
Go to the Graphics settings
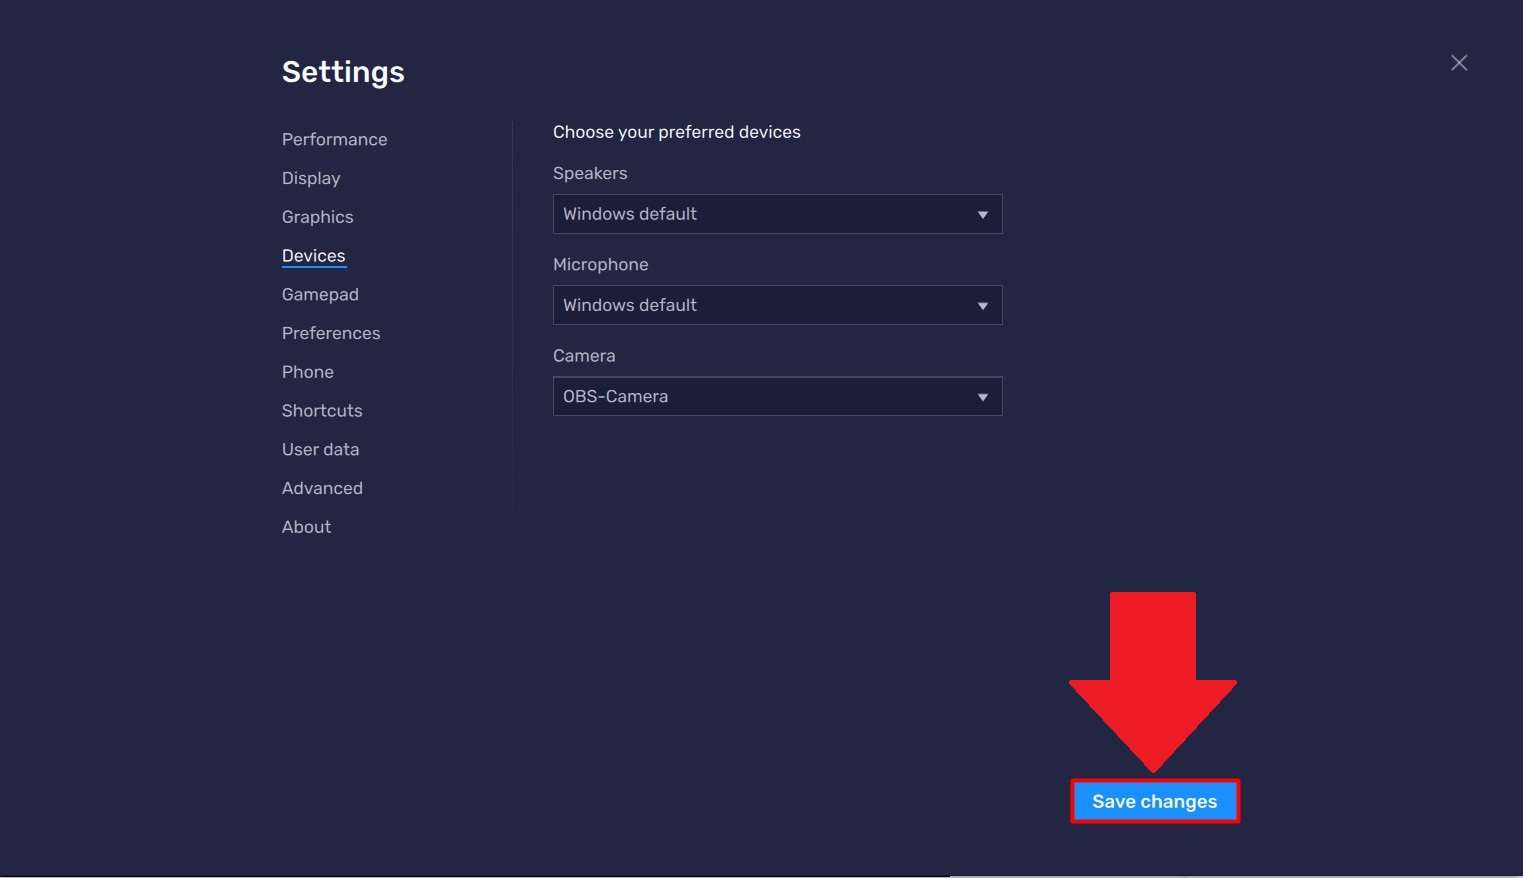(x=317, y=217)
